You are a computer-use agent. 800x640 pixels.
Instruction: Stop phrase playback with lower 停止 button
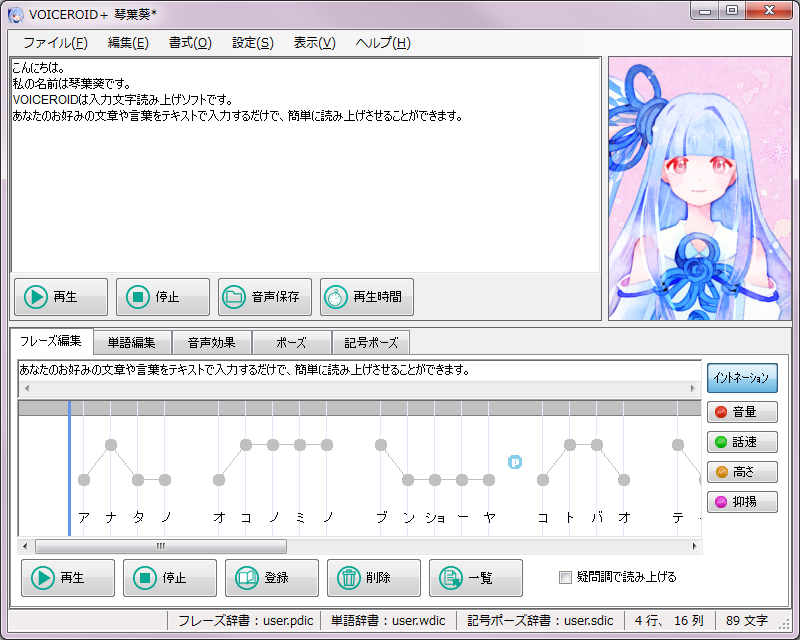170,578
